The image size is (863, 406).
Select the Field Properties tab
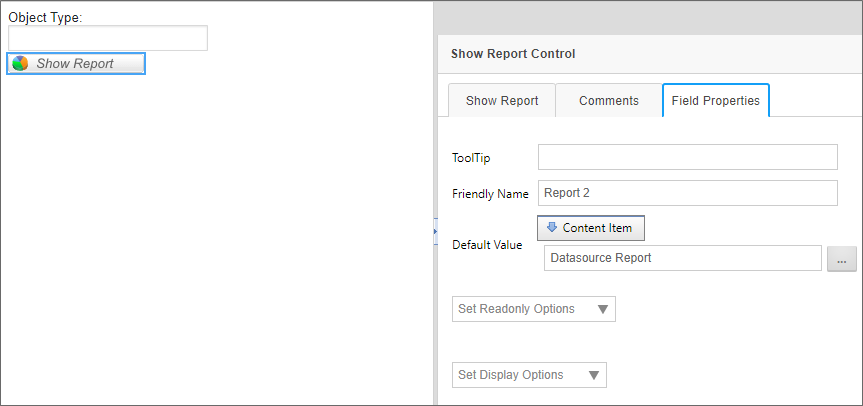click(x=715, y=101)
